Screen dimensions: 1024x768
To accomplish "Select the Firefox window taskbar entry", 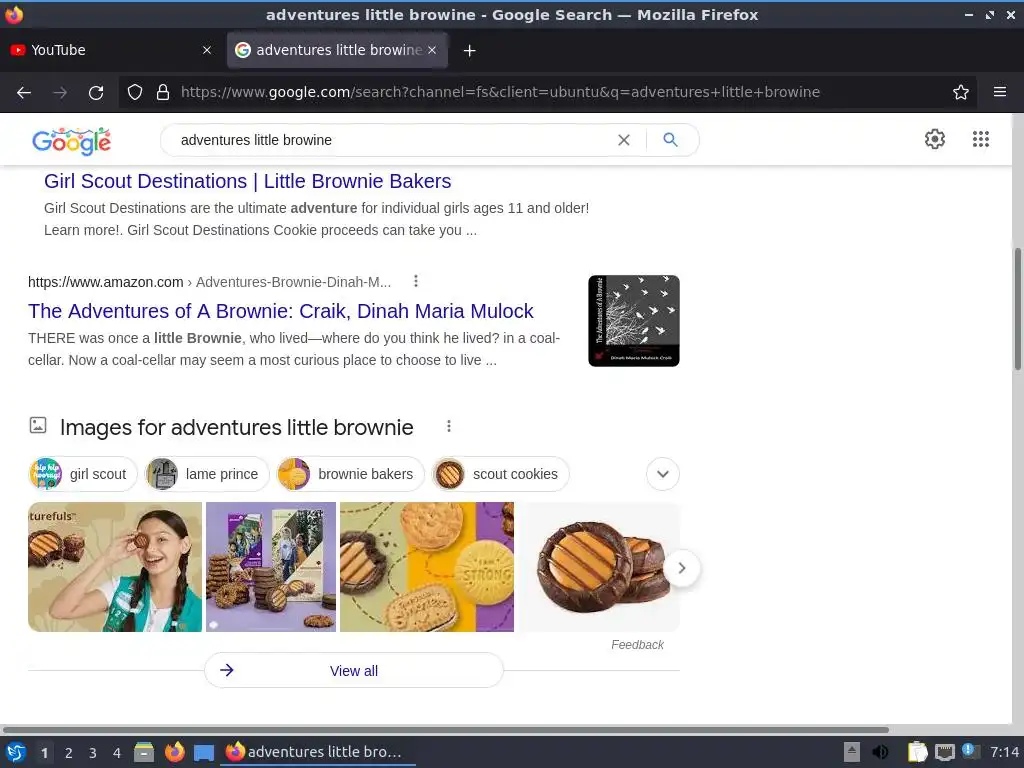I will pyautogui.click(x=319, y=752).
